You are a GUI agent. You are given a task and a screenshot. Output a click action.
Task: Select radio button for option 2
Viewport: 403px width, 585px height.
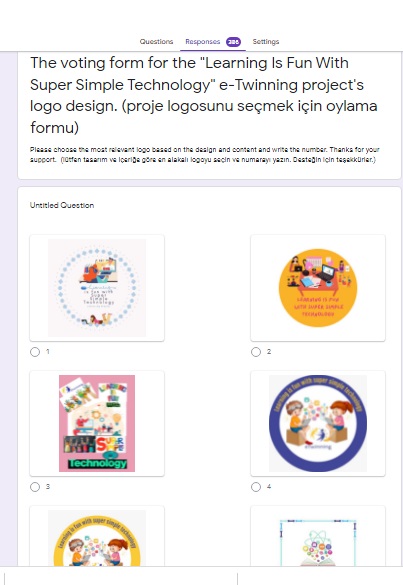pos(256,352)
